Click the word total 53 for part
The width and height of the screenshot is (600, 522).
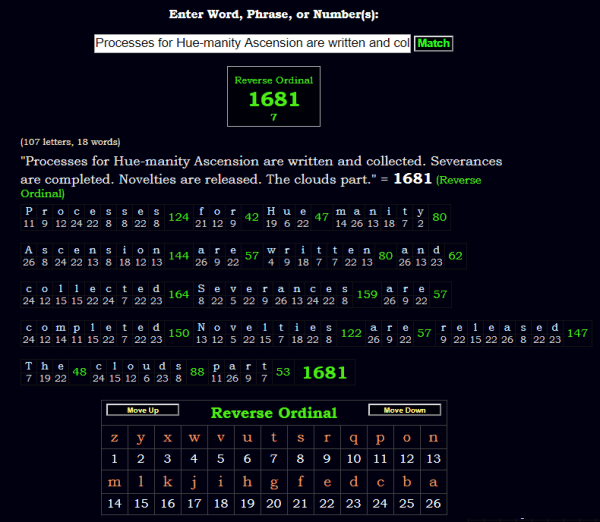click(283, 372)
